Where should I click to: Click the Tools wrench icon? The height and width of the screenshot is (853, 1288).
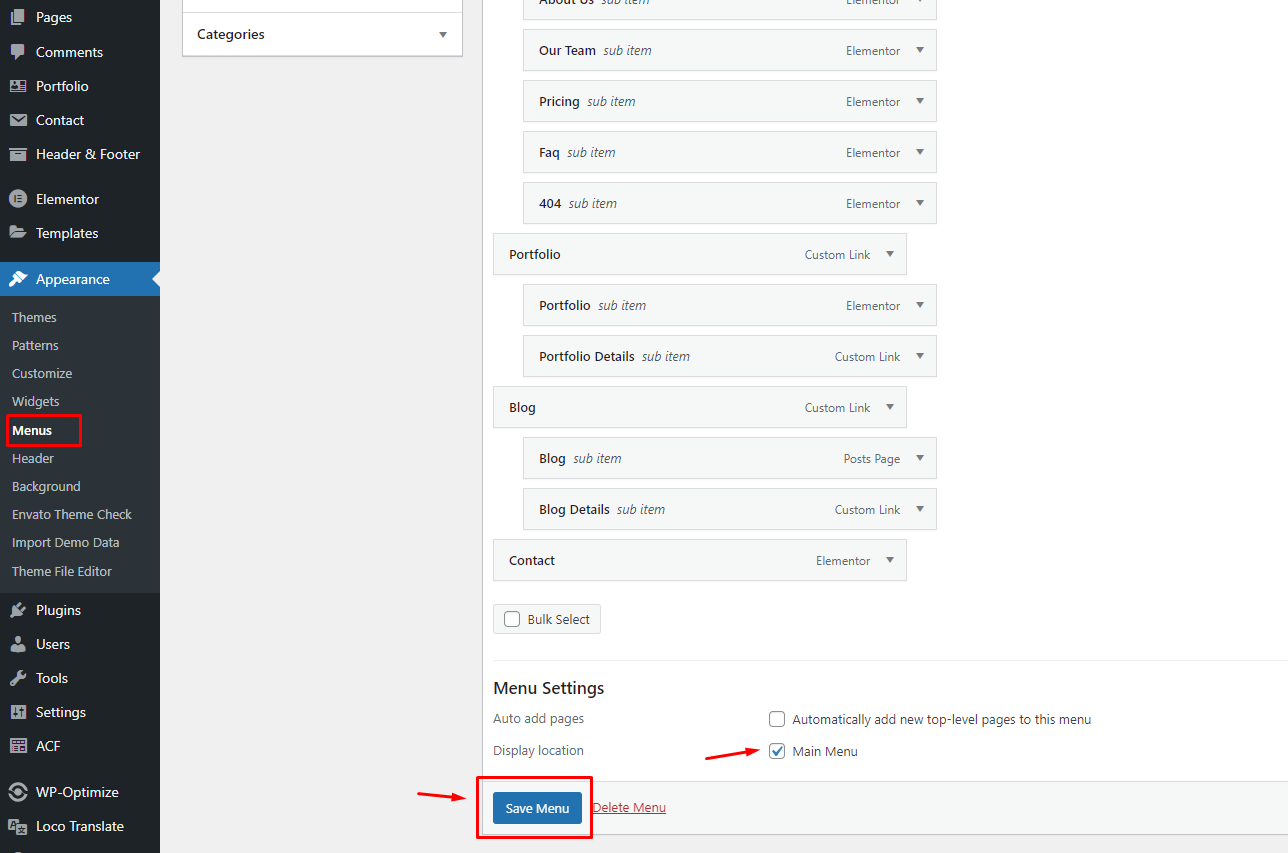click(x=18, y=678)
